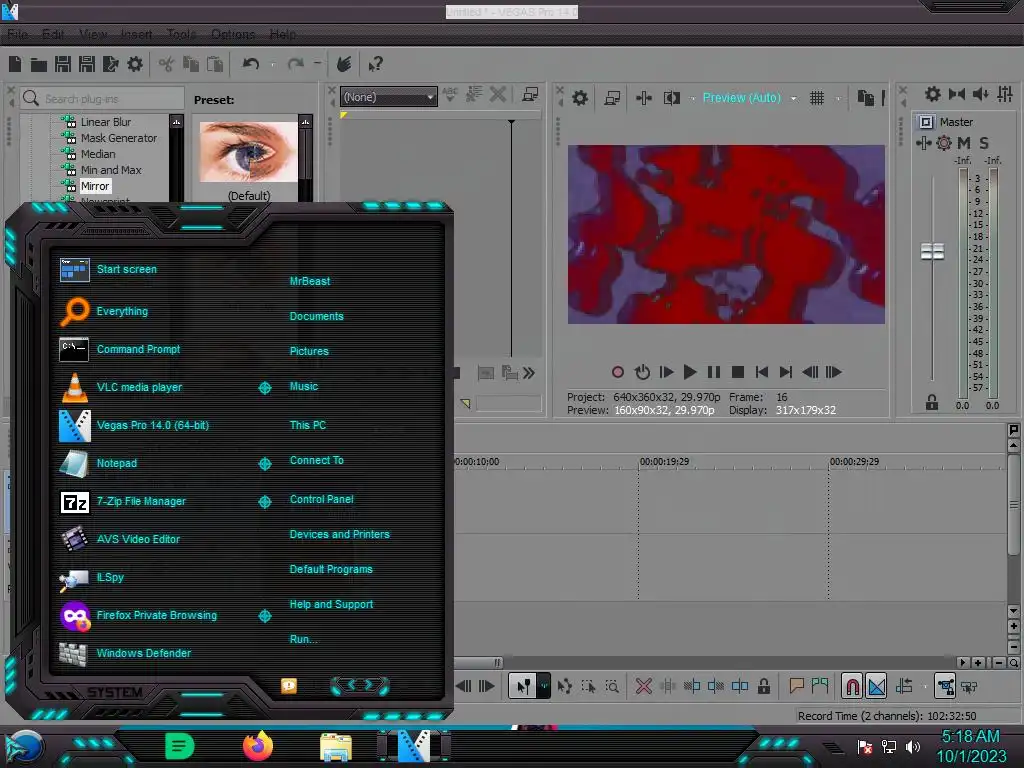Click Record button in preview transport
The image size is (1024, 768).
click(x=618, y=372)
